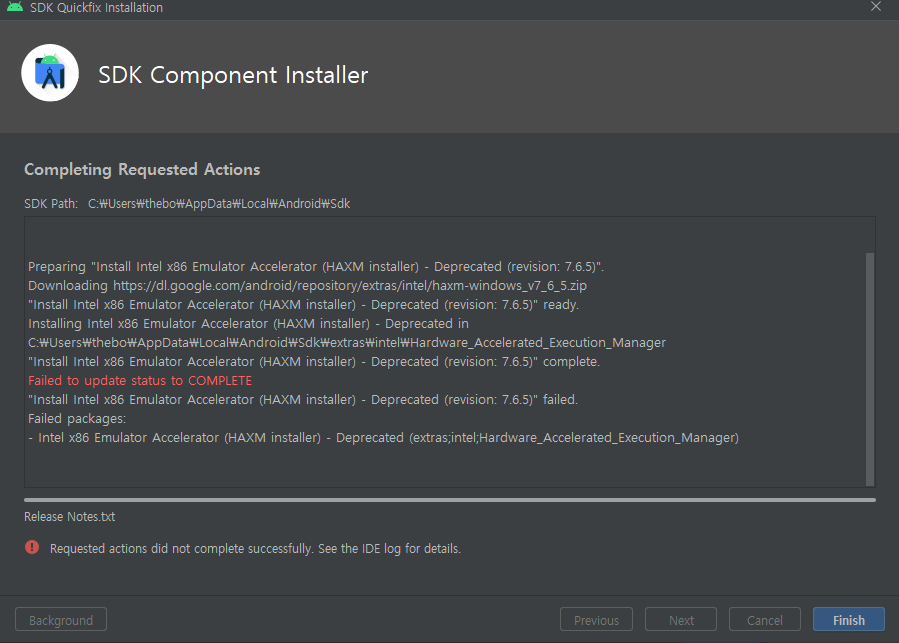Click the 'Installing Intel x86 Emulator Accelerator' line
The height and width of the screenshot is (643, 899).
(x=248, y=324)
